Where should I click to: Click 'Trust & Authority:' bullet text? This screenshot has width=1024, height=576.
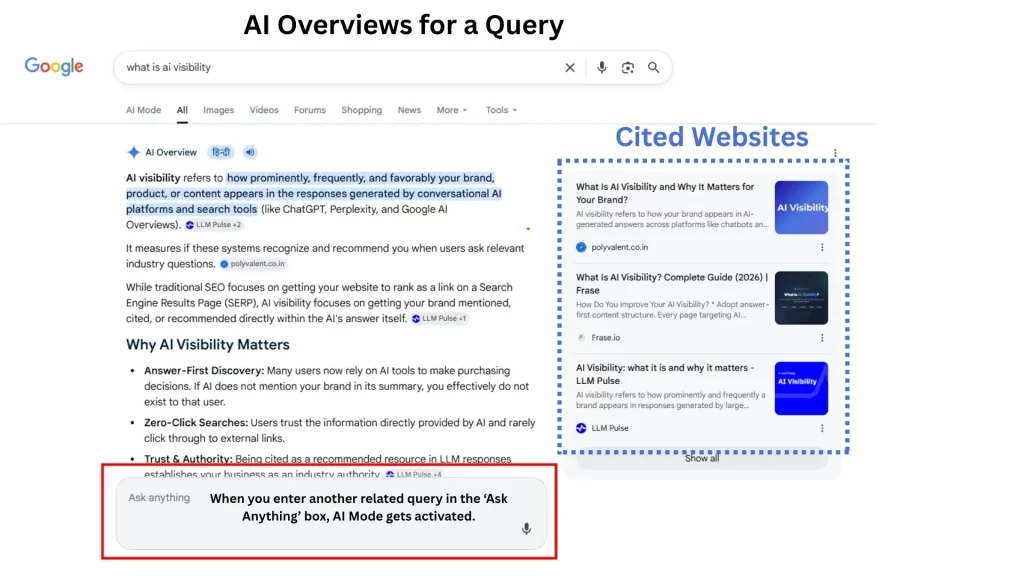[x=188, y=459]
